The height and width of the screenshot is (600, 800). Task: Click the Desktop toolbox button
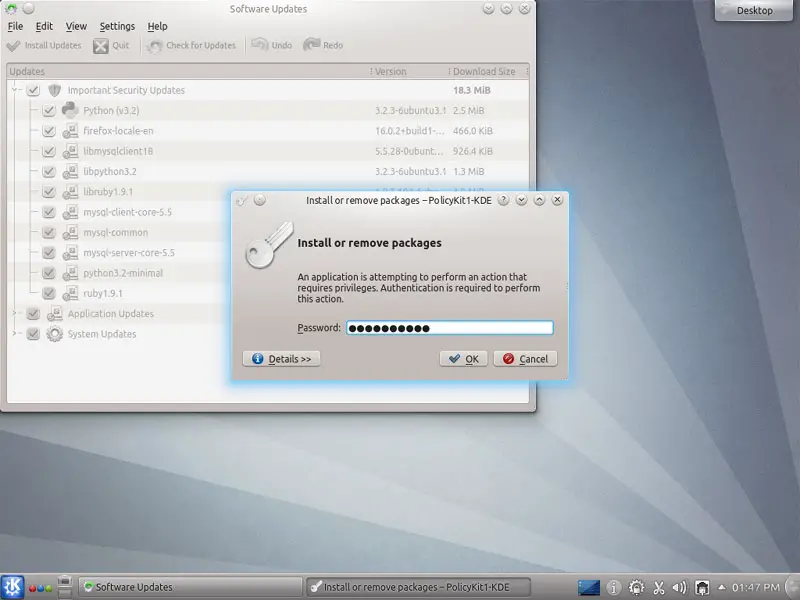click(x=754, y=11)
